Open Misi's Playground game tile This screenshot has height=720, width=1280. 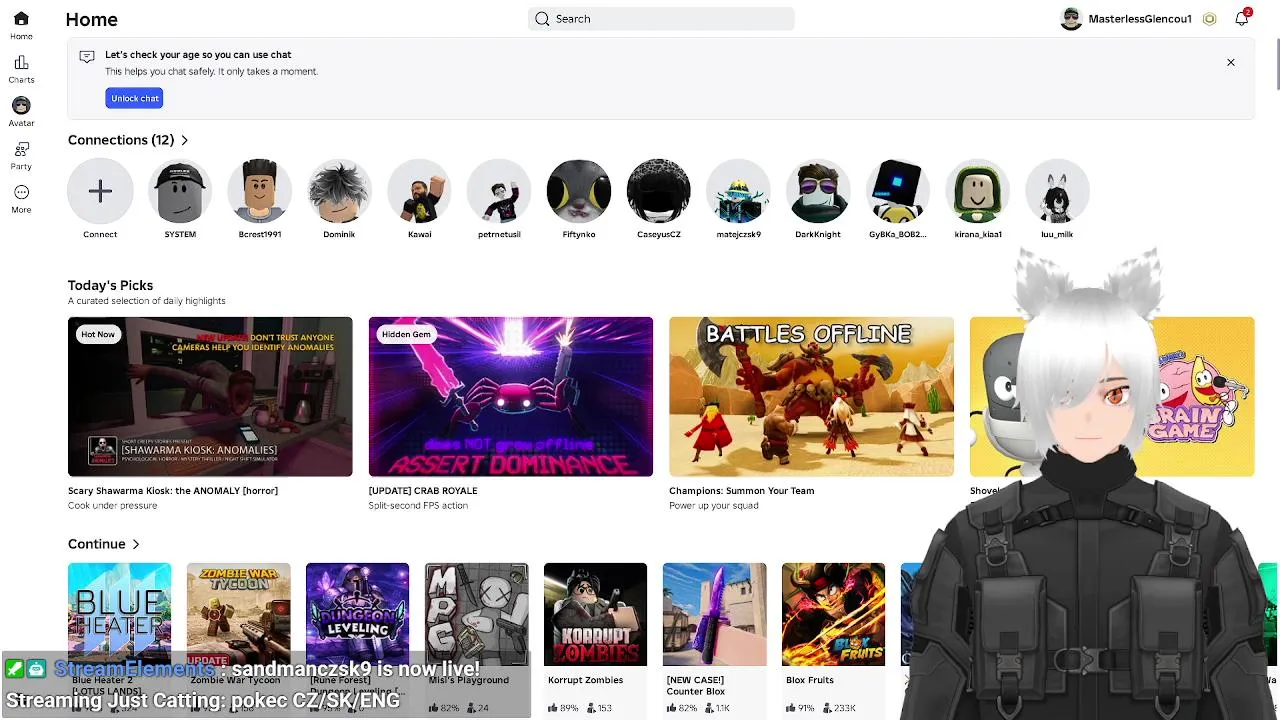coord(477,614)
